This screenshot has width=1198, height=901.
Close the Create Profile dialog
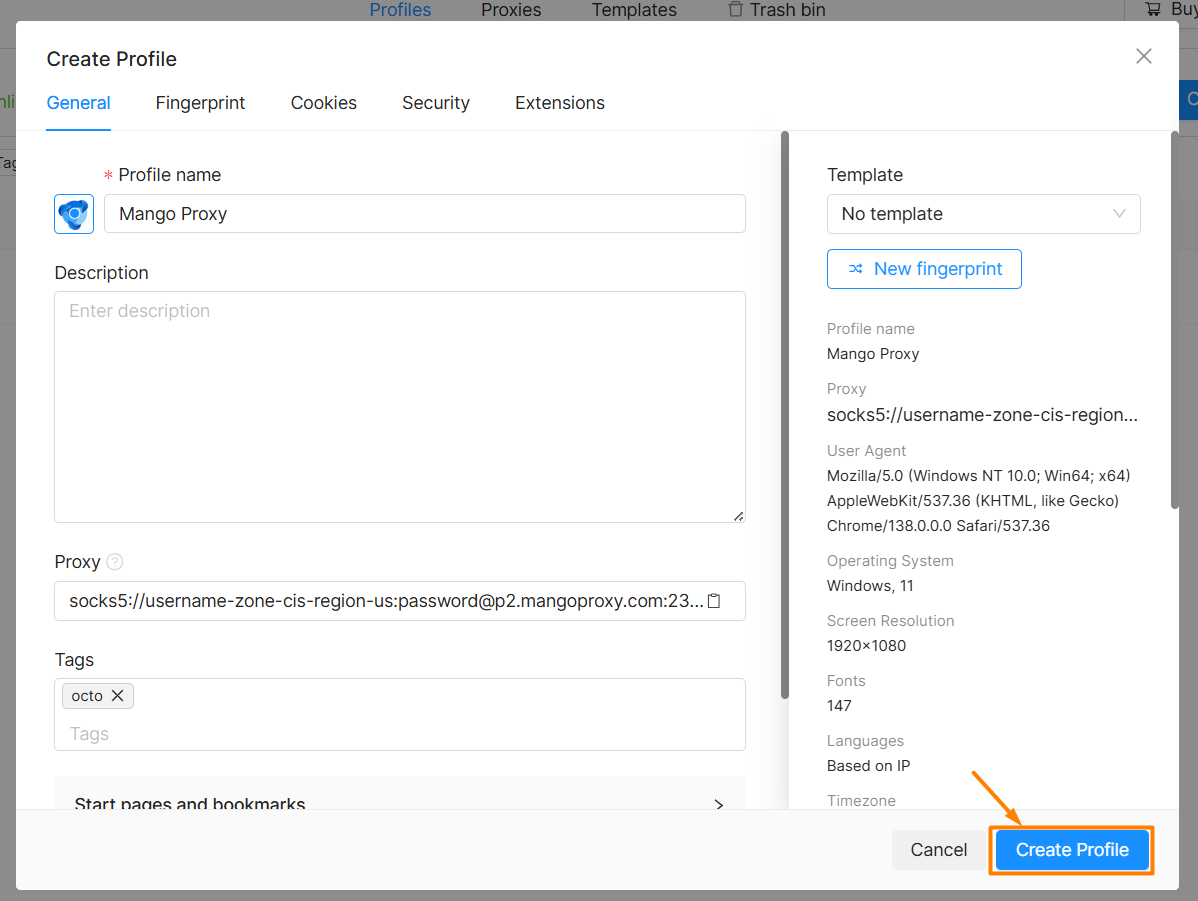[x=1144, y=57]
